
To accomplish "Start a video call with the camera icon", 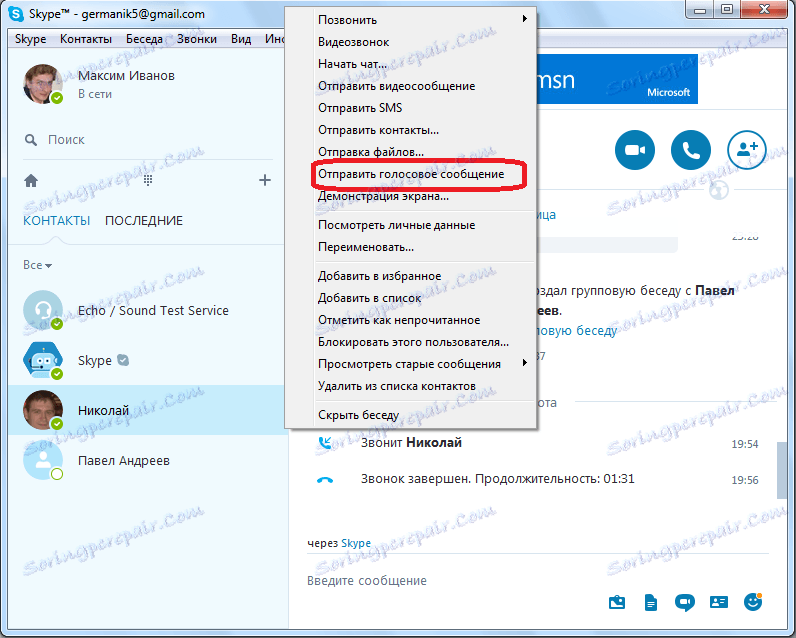I will 635,150.
